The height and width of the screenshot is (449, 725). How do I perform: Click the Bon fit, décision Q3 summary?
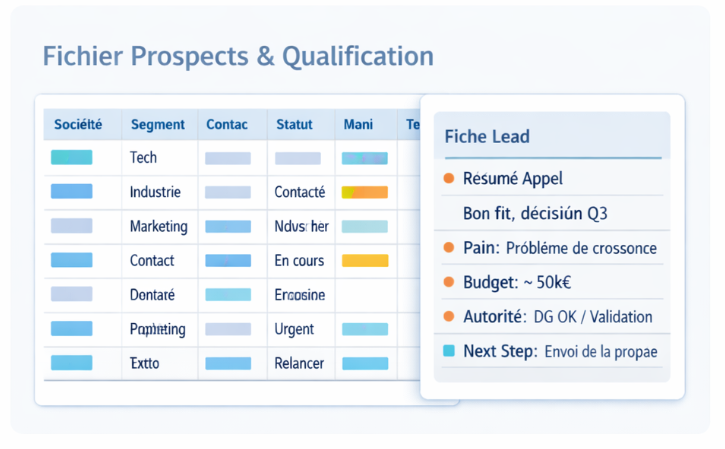536,213
